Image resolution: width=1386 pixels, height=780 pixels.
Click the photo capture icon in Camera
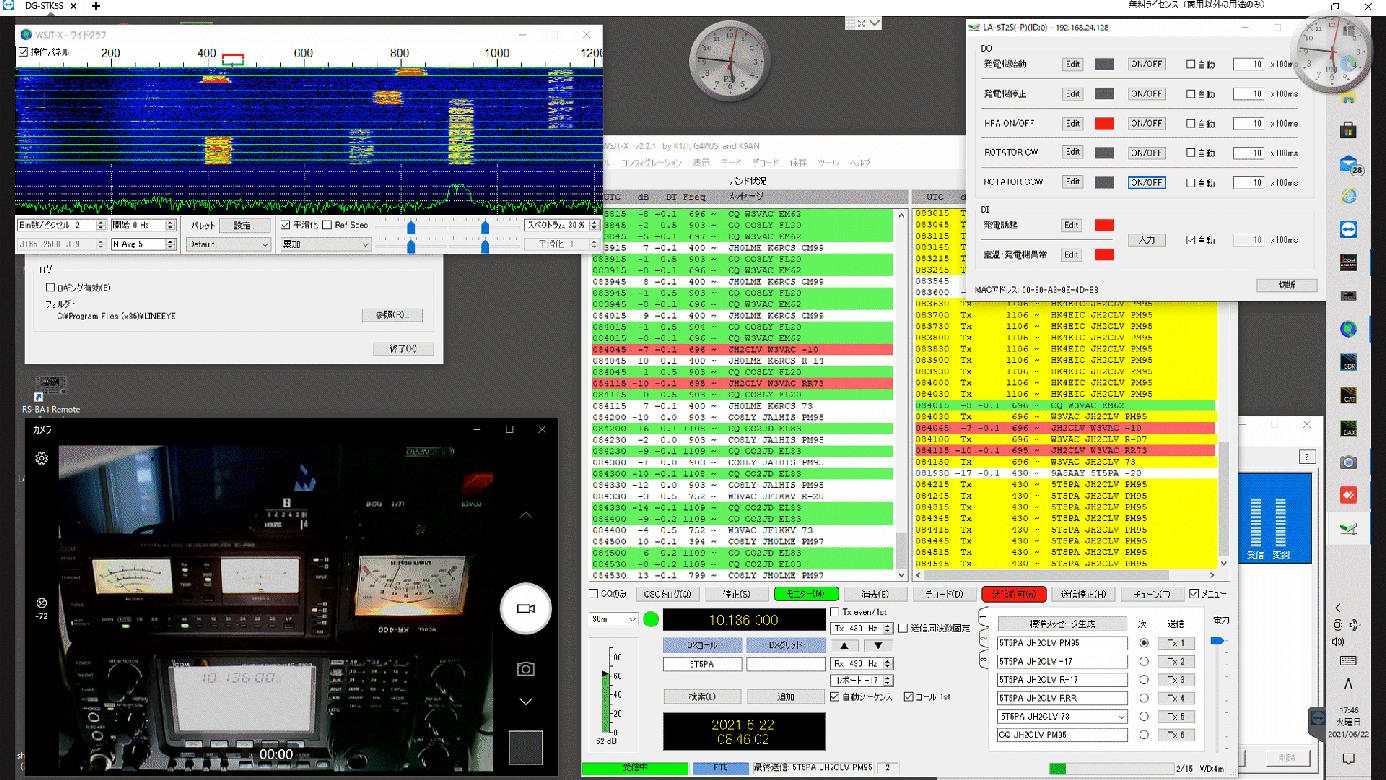coord(525,669)
